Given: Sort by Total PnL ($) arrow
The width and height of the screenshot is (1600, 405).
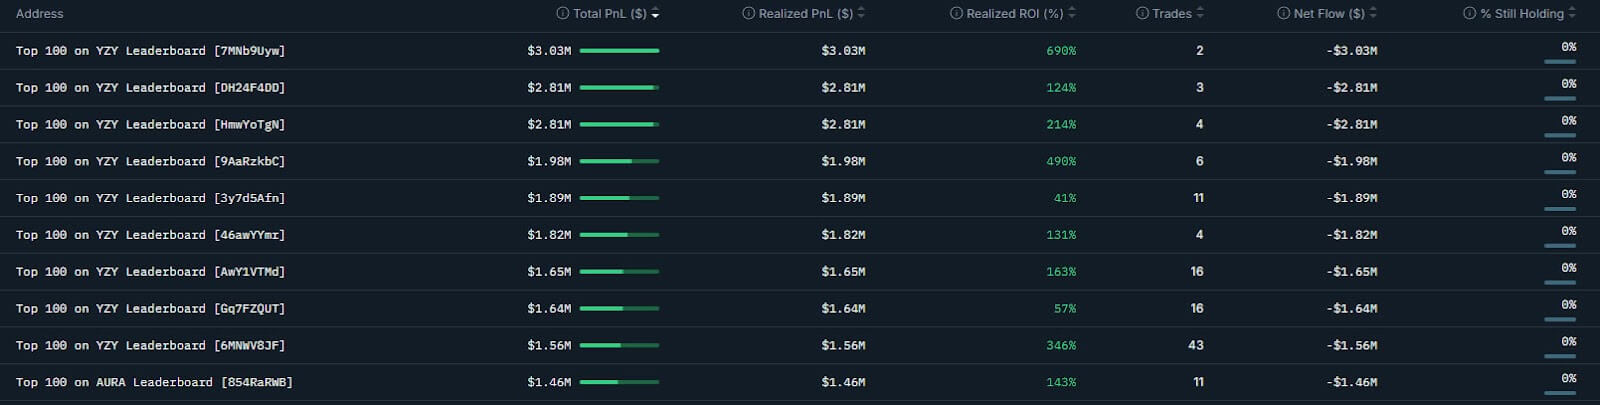Looking at the screenshot, I should click(655, 14).
